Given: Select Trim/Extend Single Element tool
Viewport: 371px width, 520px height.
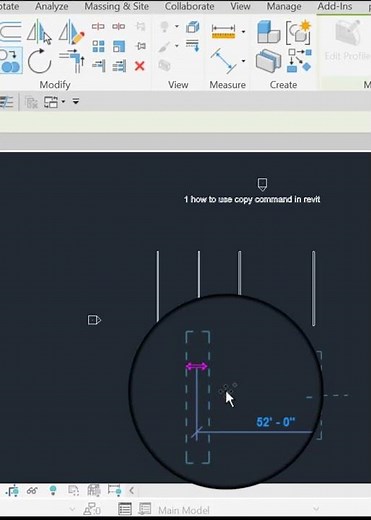Looking at the screenshot, I should point(98,66).
